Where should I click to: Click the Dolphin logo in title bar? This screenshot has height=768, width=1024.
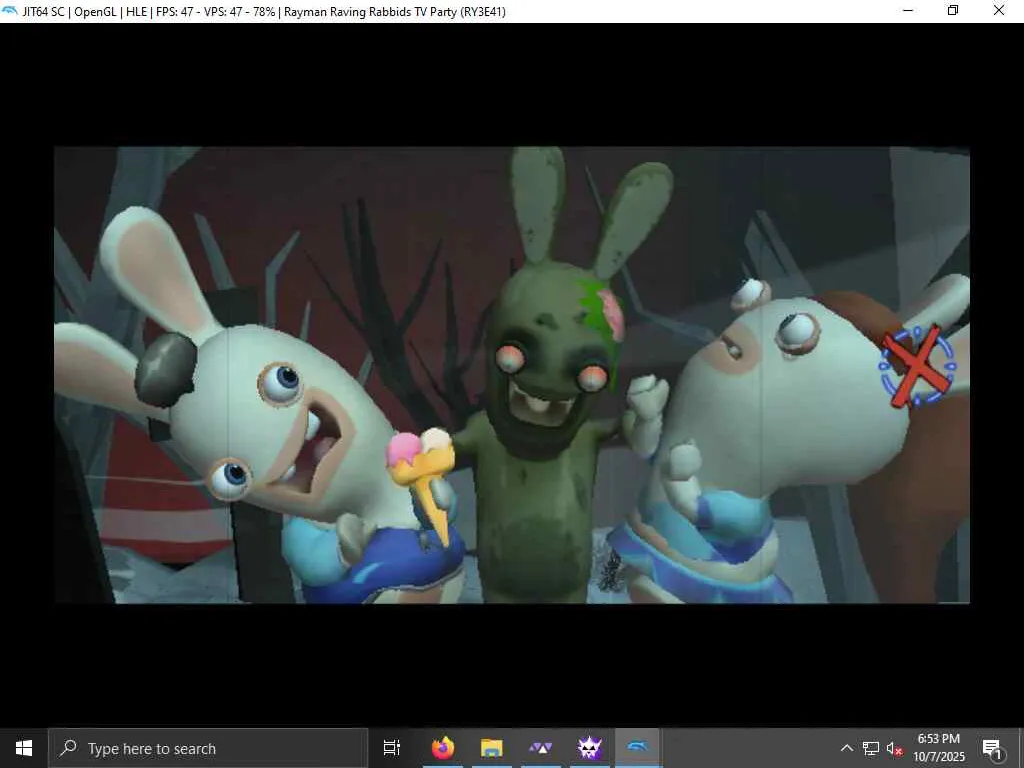pos(10,11)
